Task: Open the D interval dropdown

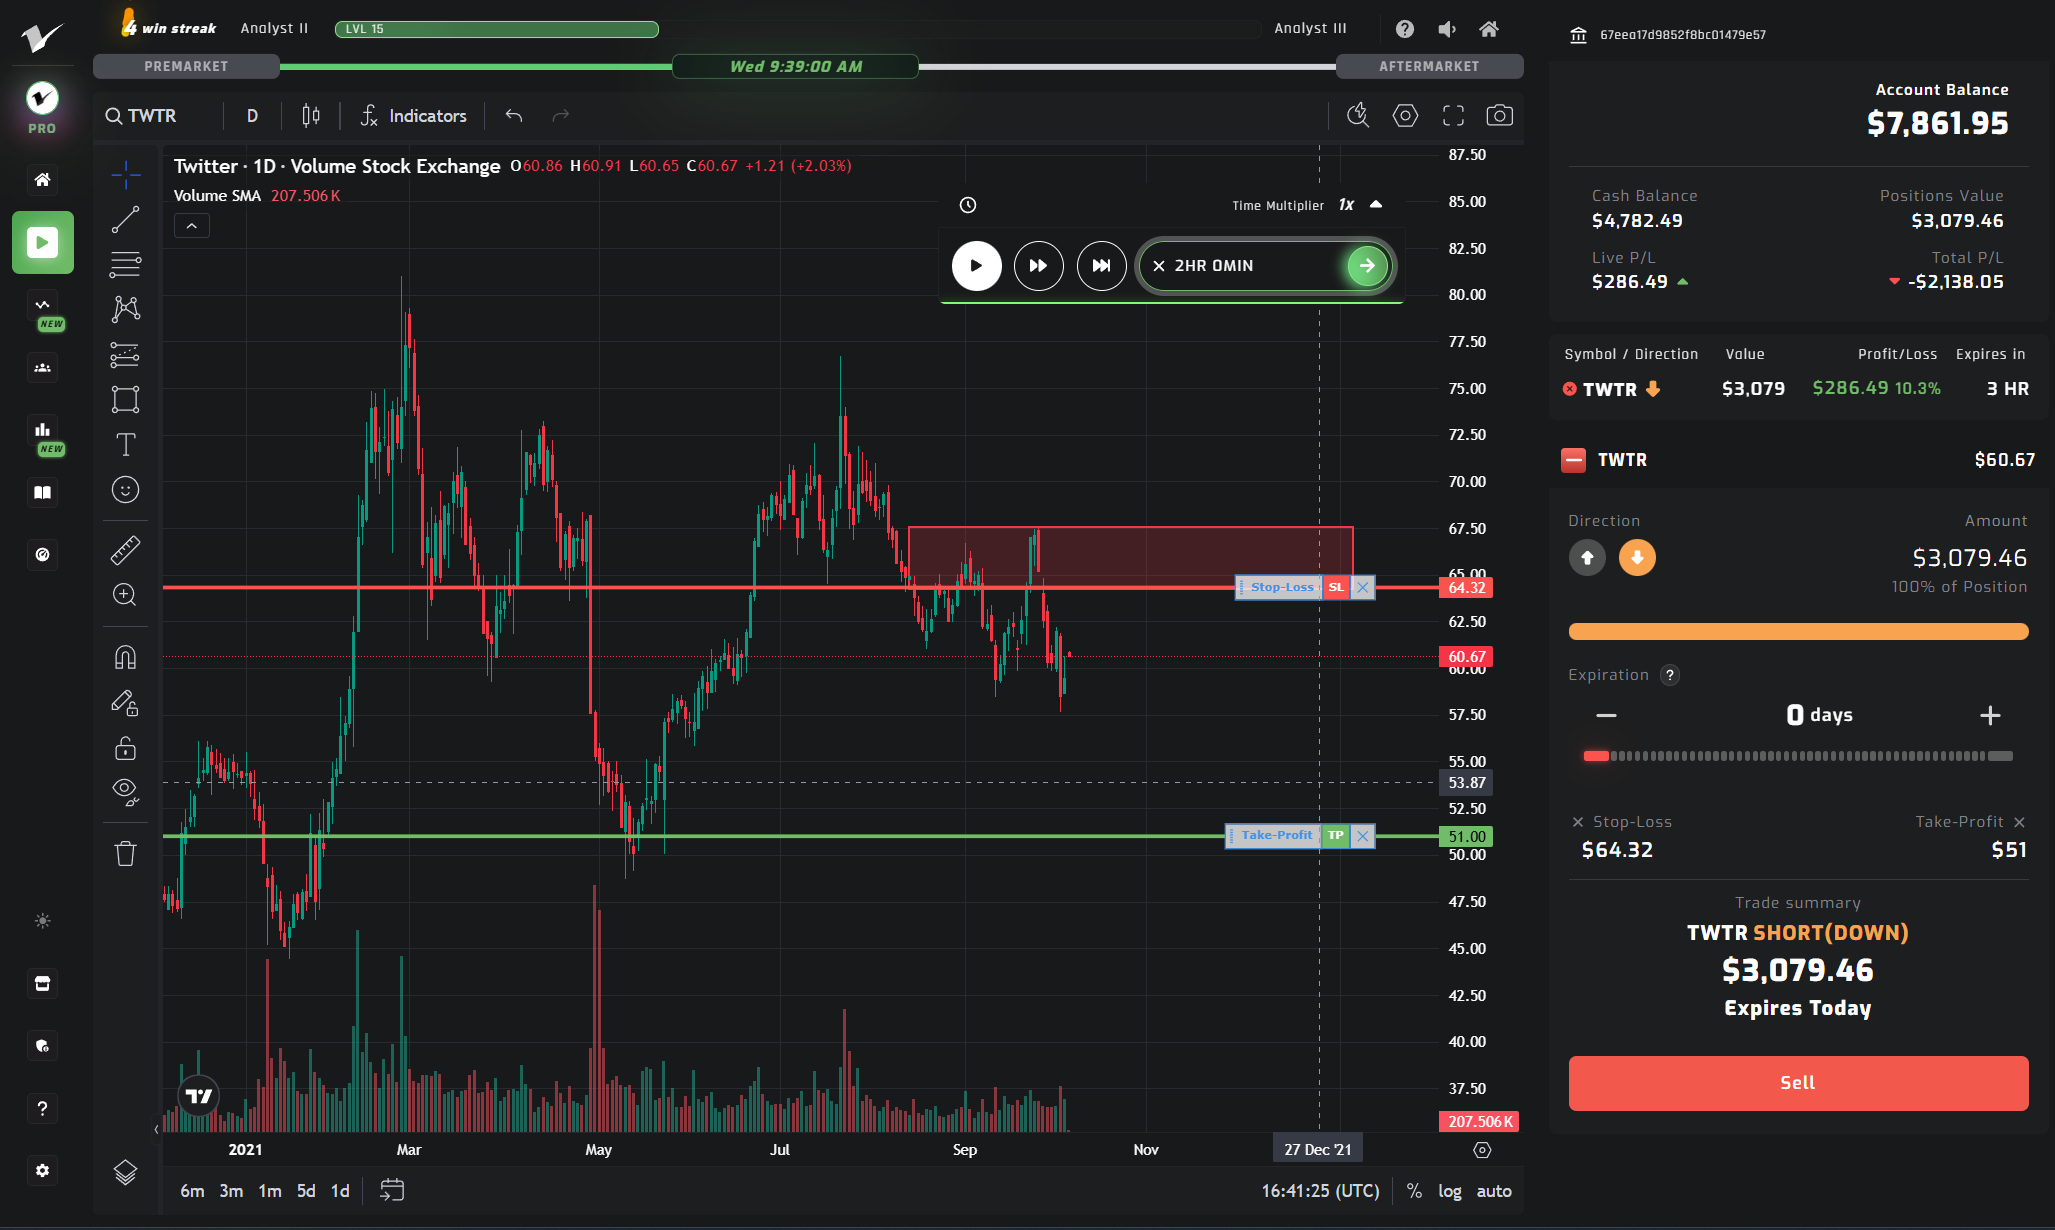Action: pos(252,116)
